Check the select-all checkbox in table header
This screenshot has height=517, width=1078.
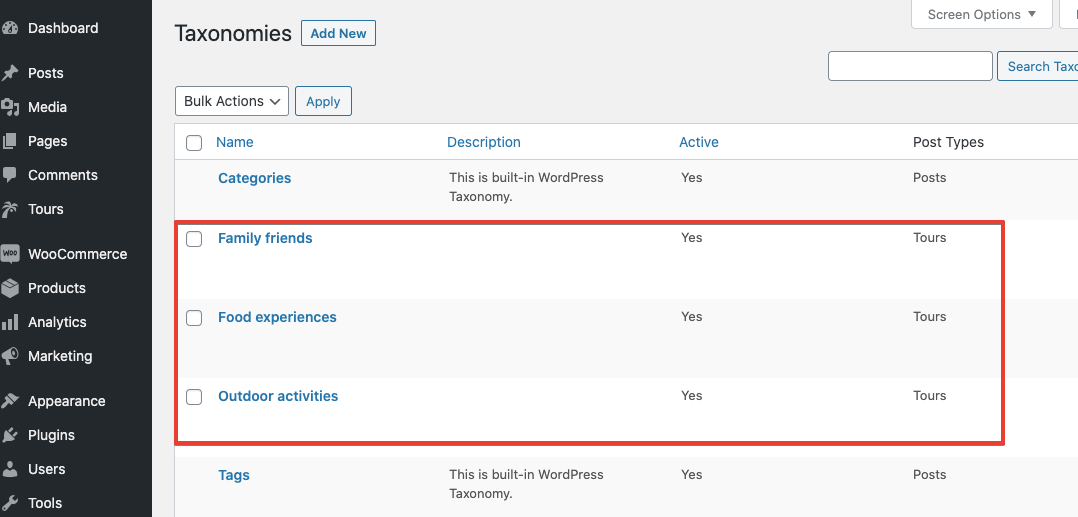194,143
